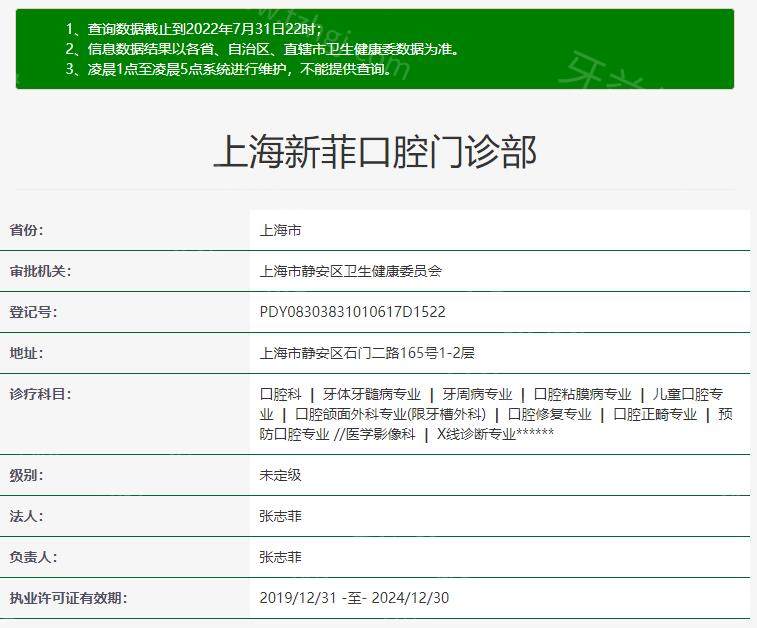Viewport: 757px width, 628px height.
Task: Click the 省份 label
Action: [27, 230]
